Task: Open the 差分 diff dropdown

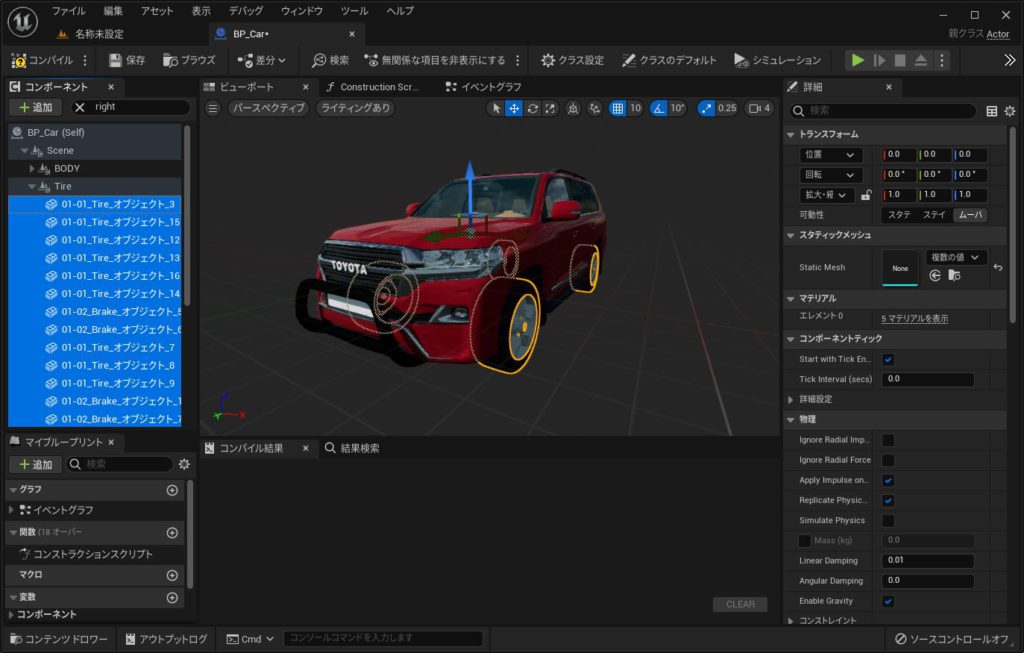Action: [262, 60]
